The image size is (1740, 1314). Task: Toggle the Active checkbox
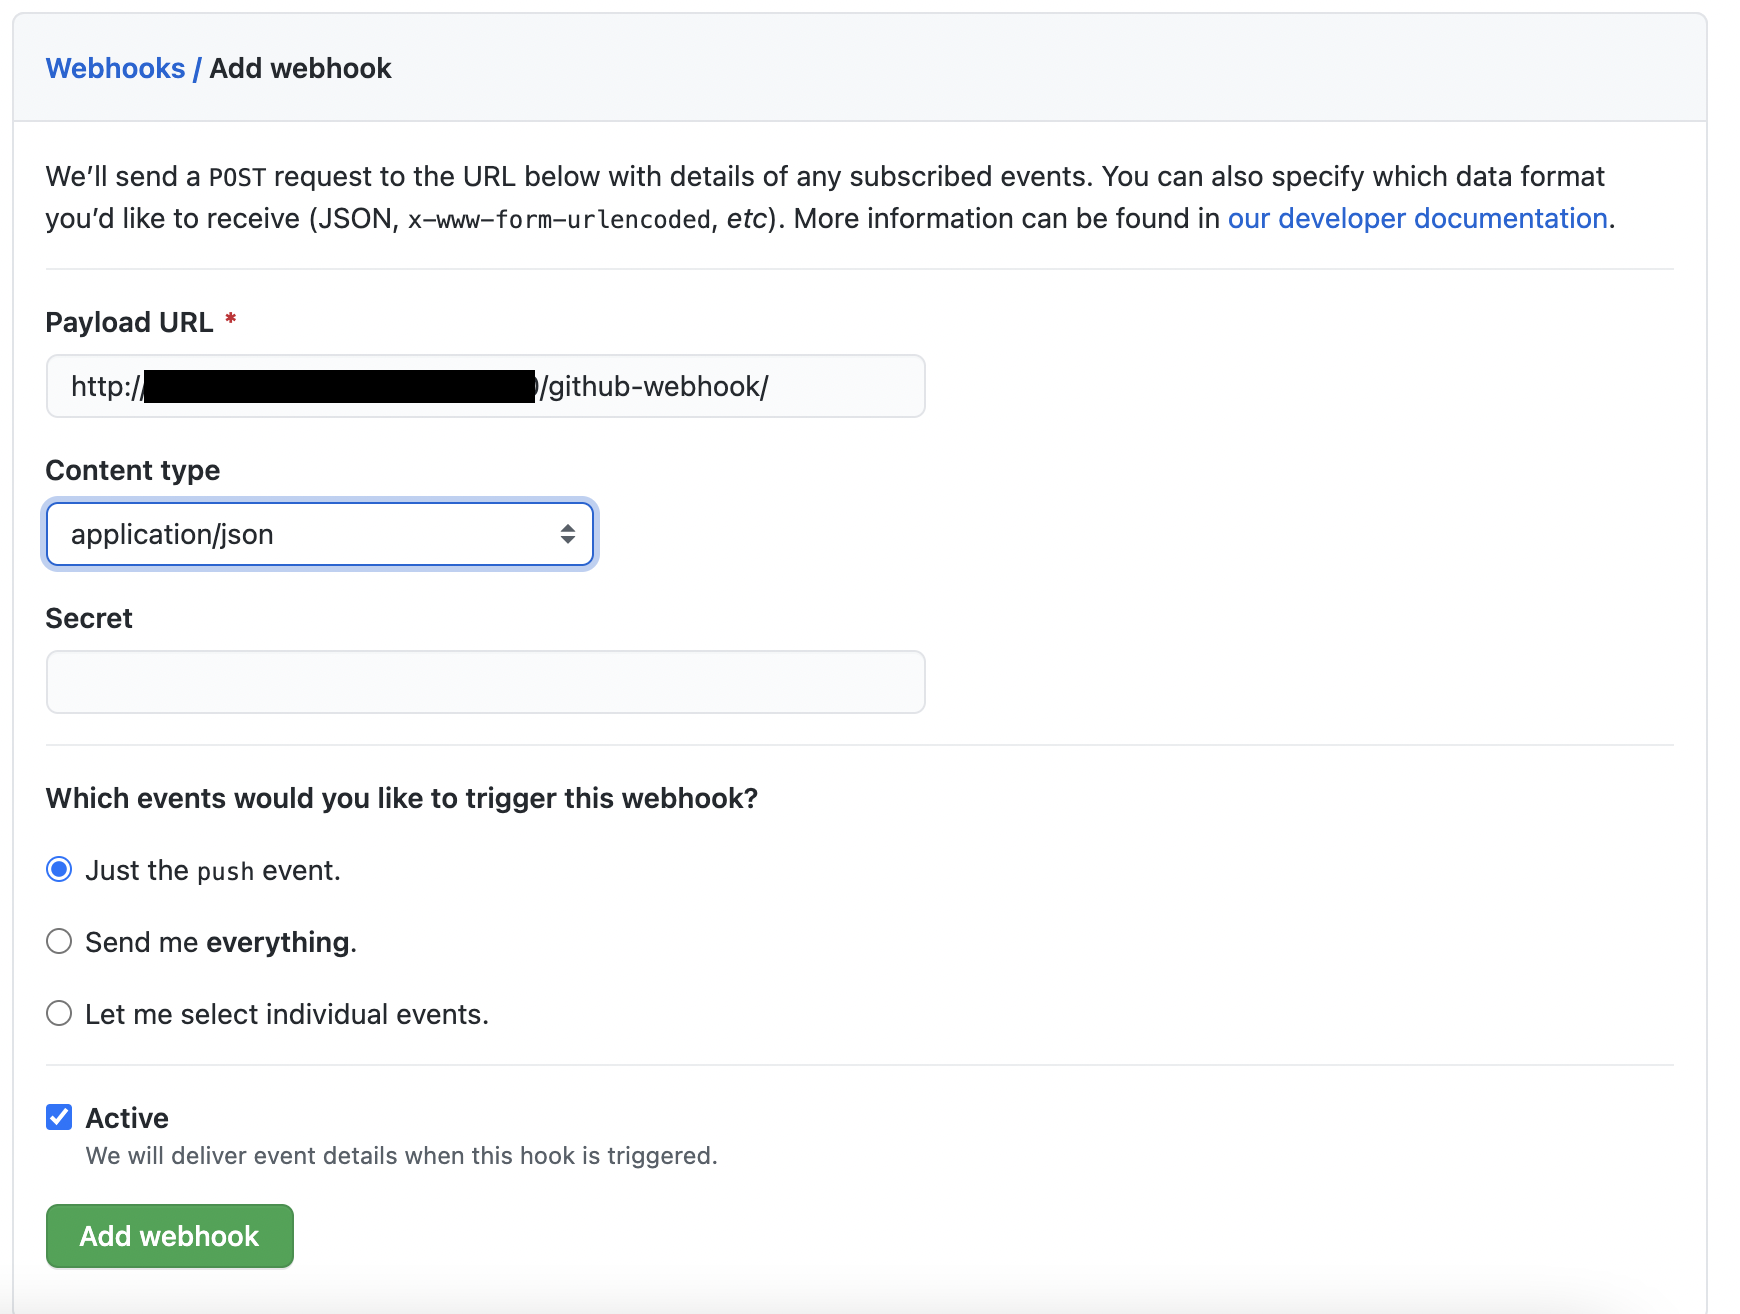(59, 1117)
